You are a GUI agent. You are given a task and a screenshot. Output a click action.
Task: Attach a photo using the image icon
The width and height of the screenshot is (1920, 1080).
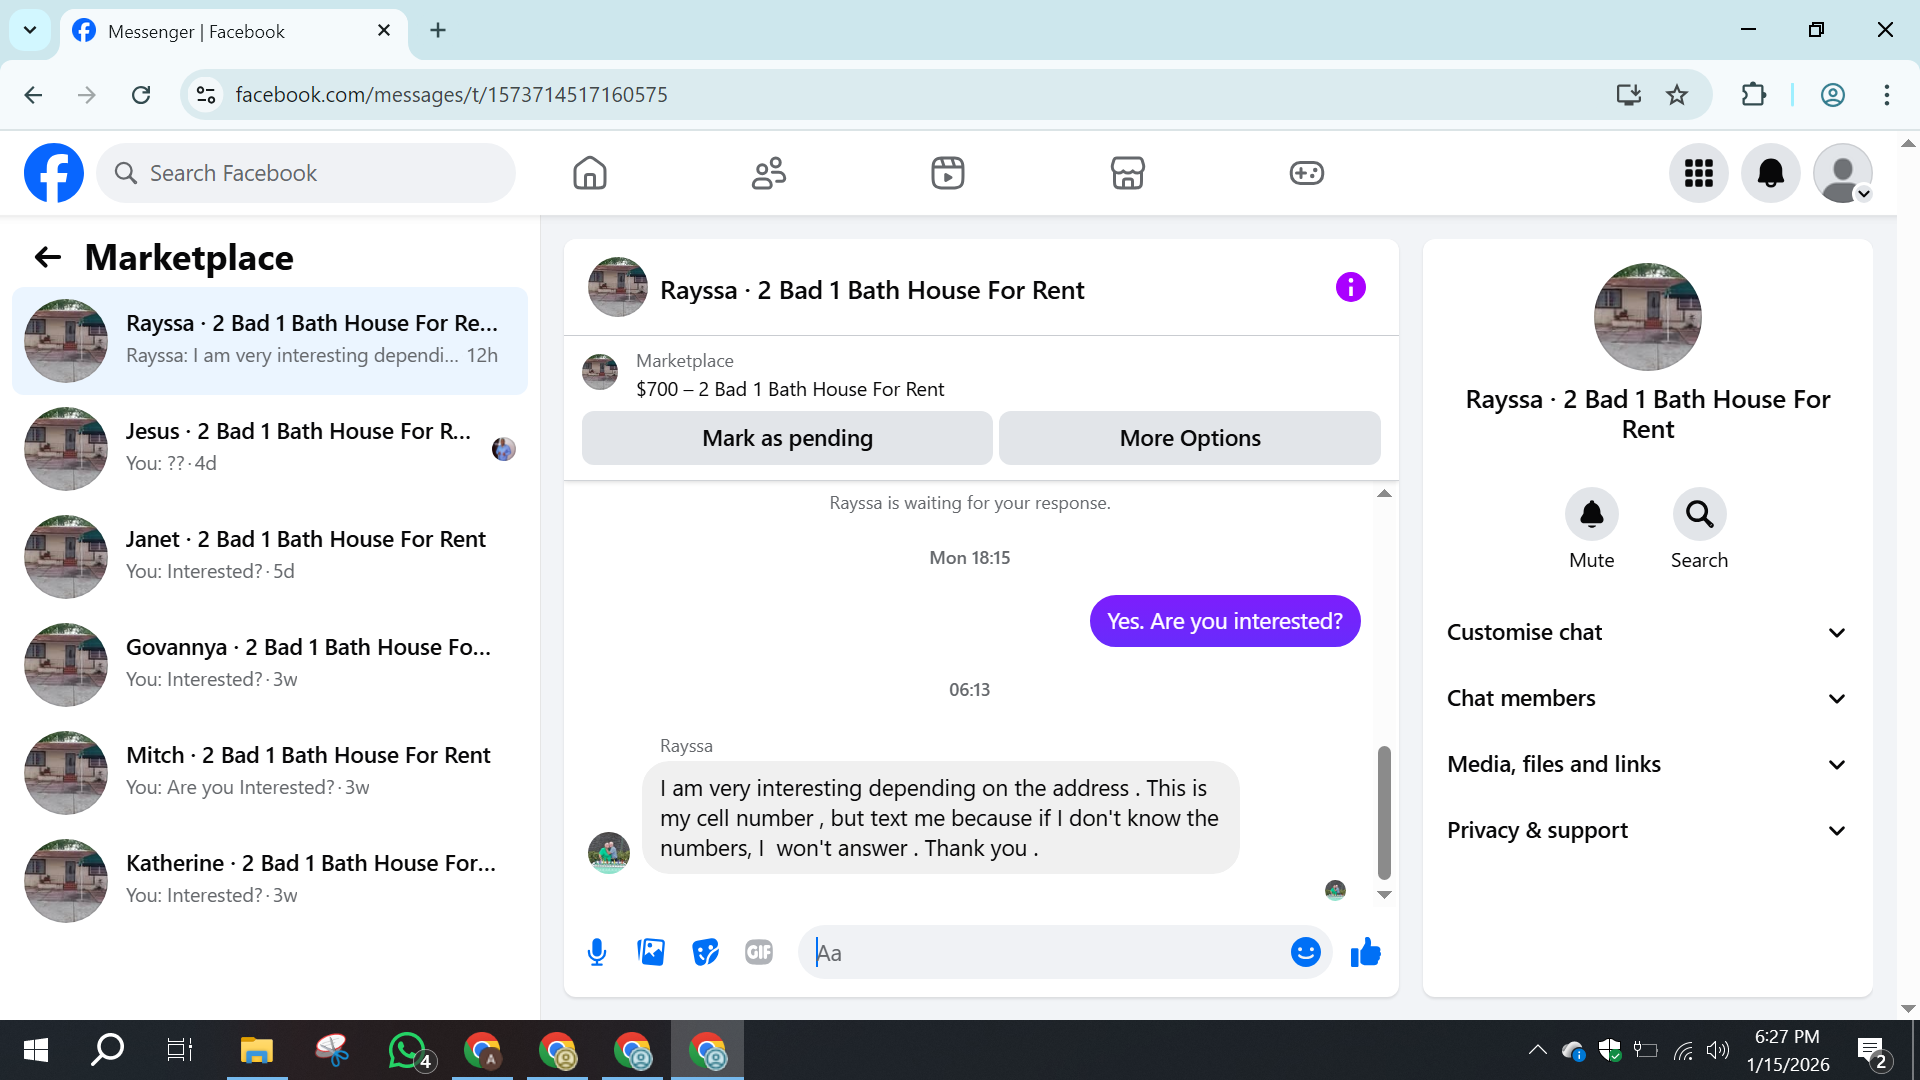[651, 952]
